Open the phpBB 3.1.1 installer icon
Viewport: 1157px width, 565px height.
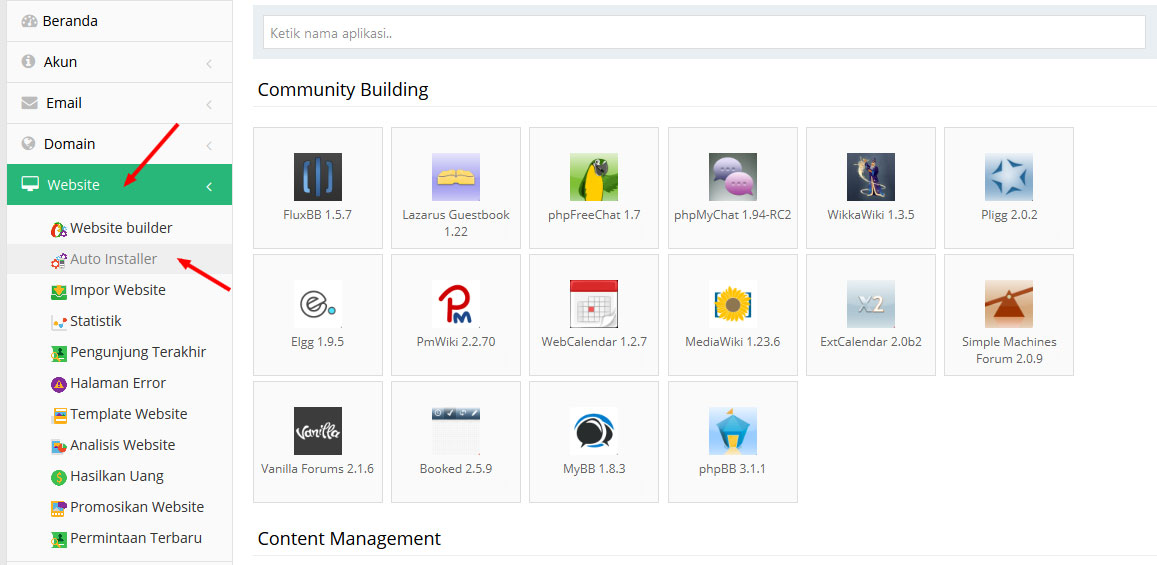point(733,431)
